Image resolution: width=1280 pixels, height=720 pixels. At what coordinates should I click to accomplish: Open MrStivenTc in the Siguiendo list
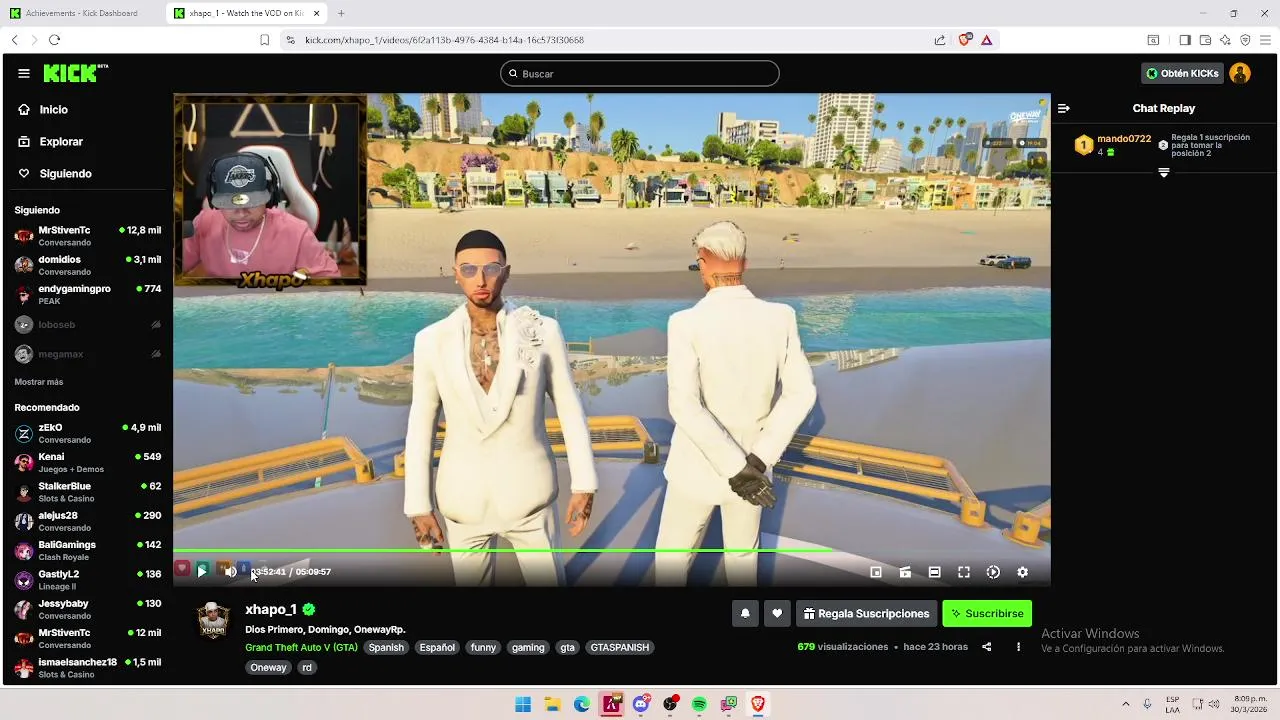pos(87,236)
